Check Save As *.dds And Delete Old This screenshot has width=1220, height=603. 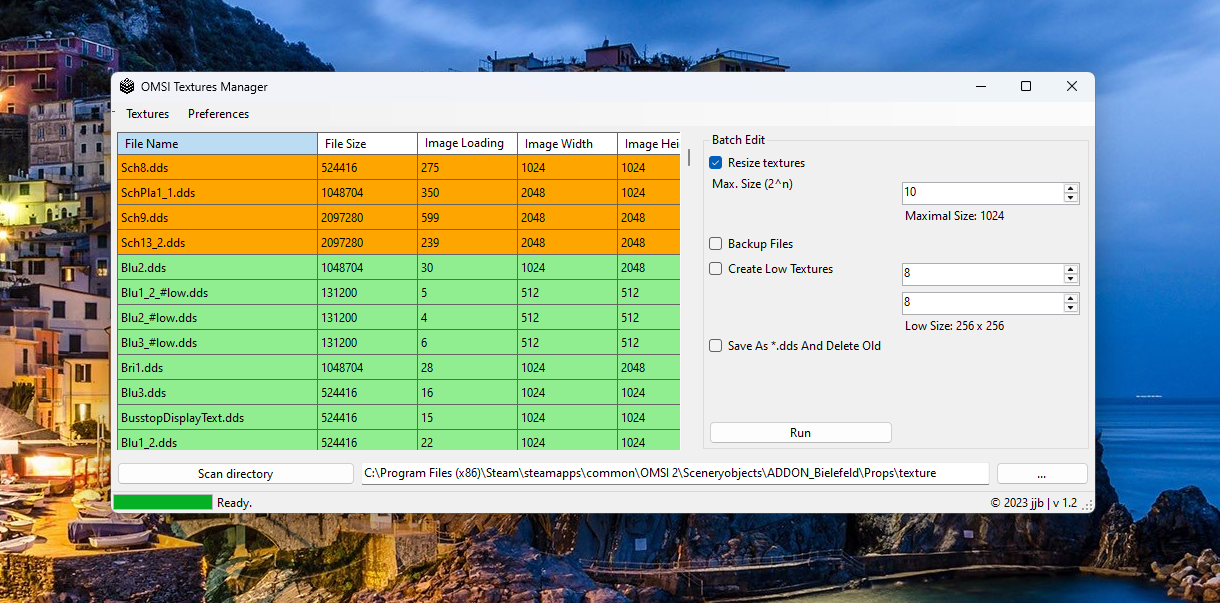[x=716, y=346]
